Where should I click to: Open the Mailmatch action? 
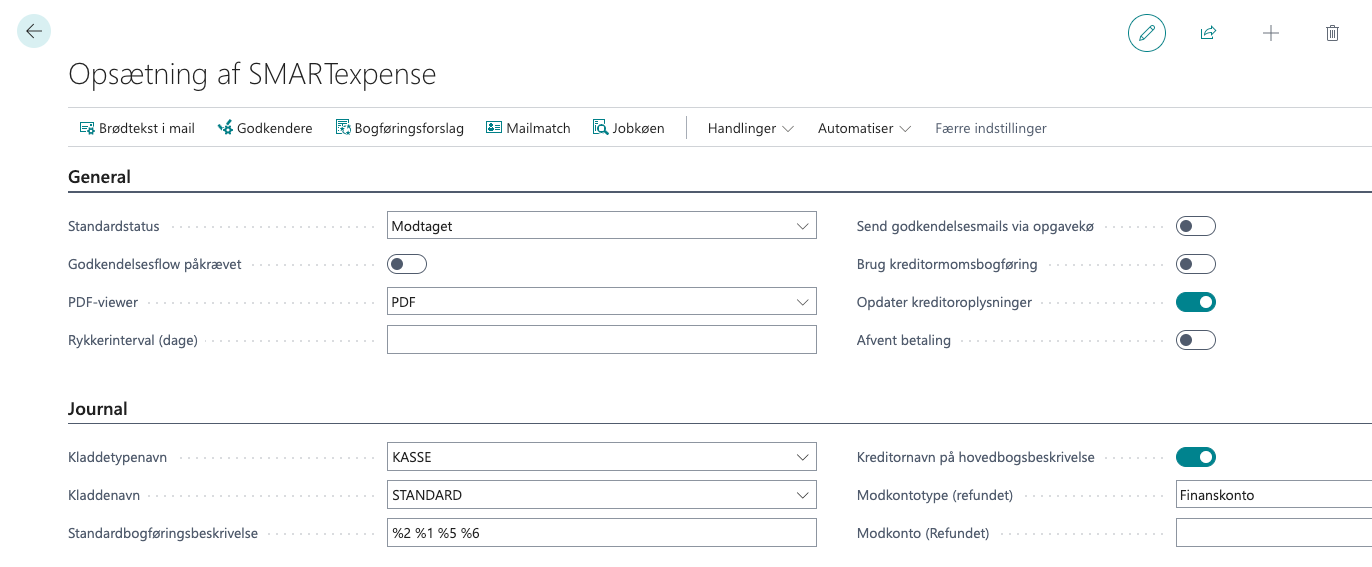pos(528,128)
